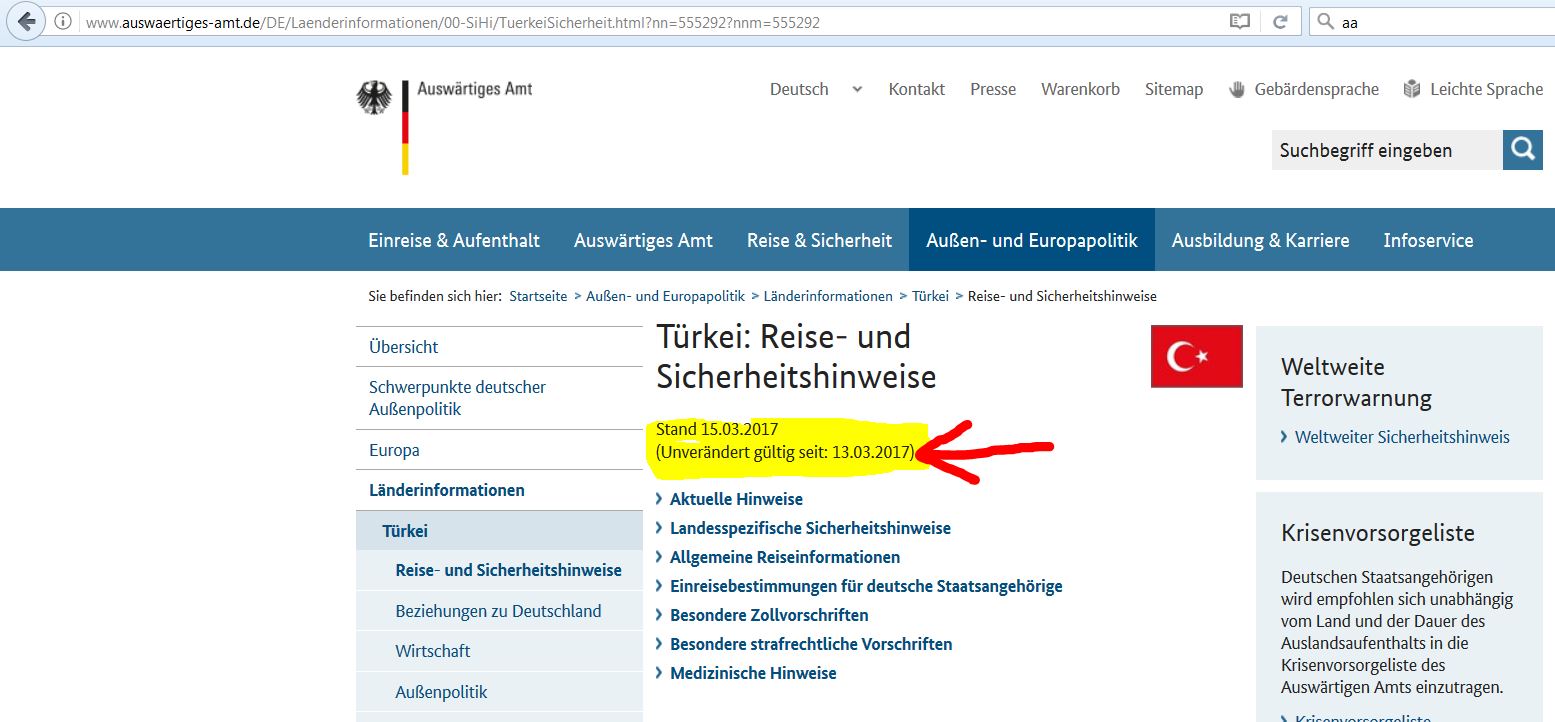Image resolution: width=1555 pixels, height=722 pixels.
Task: Click the site information icon in address bar
Action: click(63, 21)
